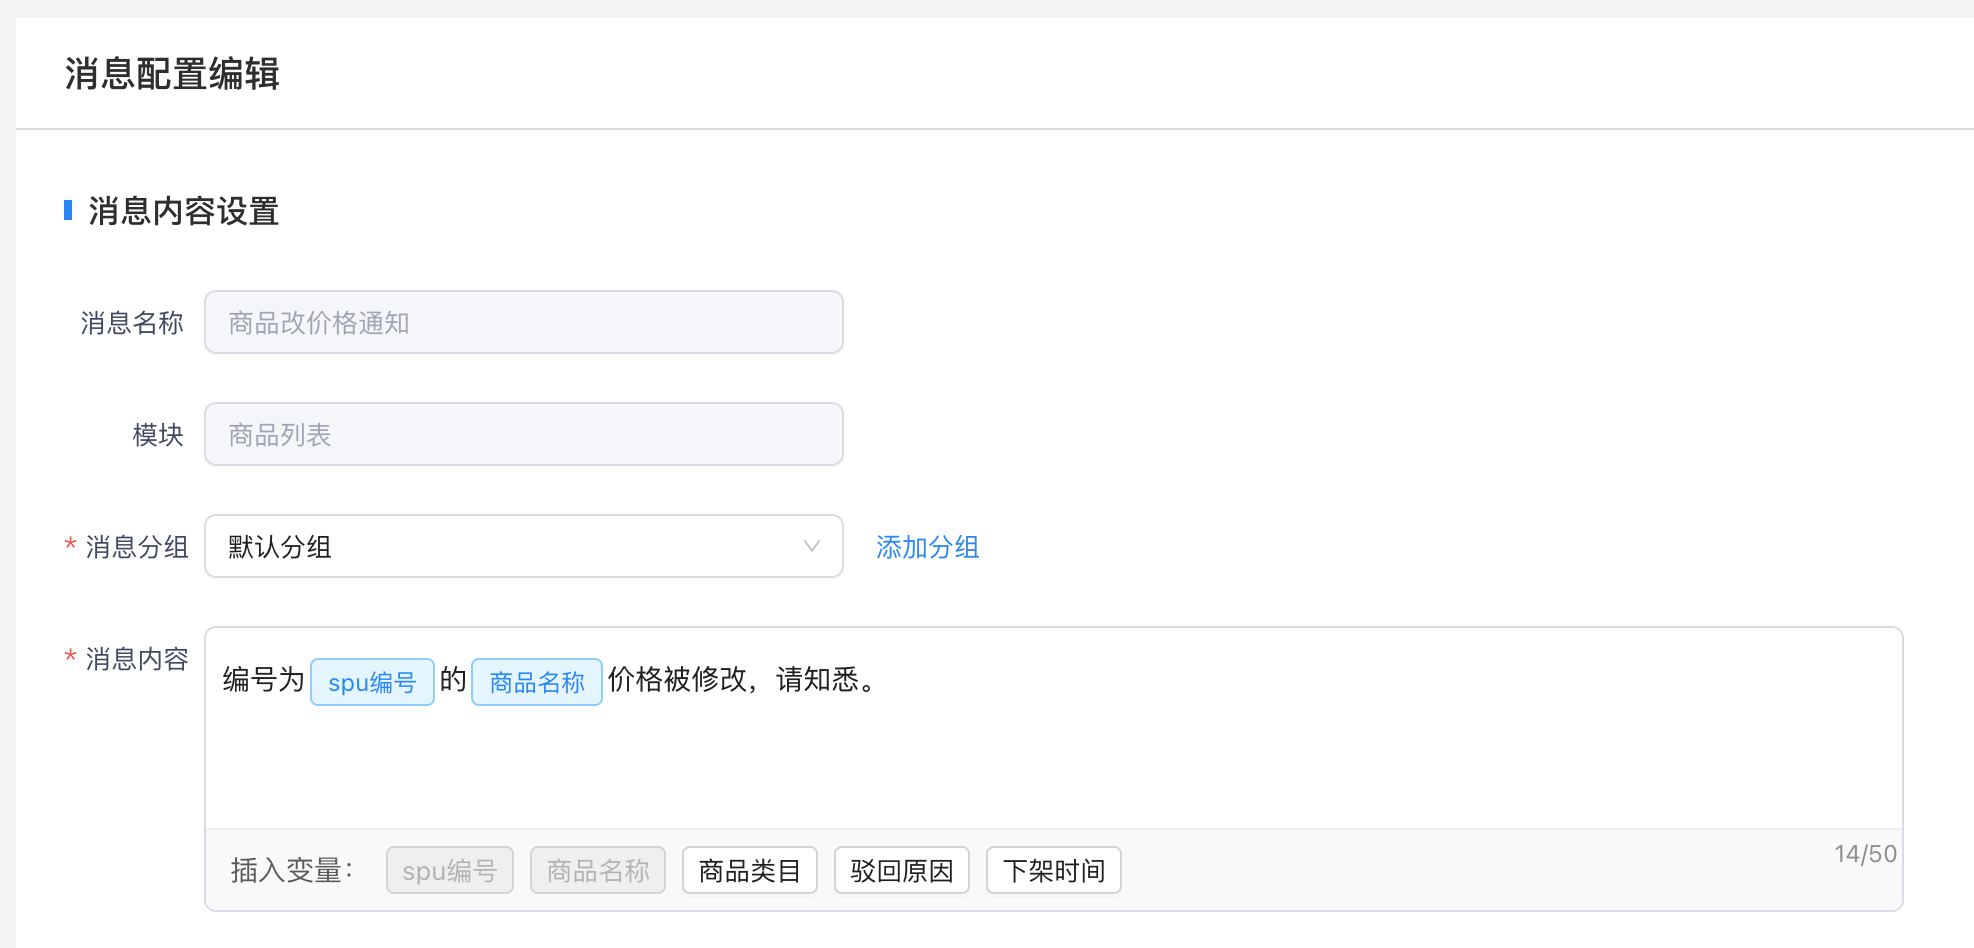The image size is (1974, 948).
Task: Click the disabled spu编号 variable chip
Action: tap(449, 870)
